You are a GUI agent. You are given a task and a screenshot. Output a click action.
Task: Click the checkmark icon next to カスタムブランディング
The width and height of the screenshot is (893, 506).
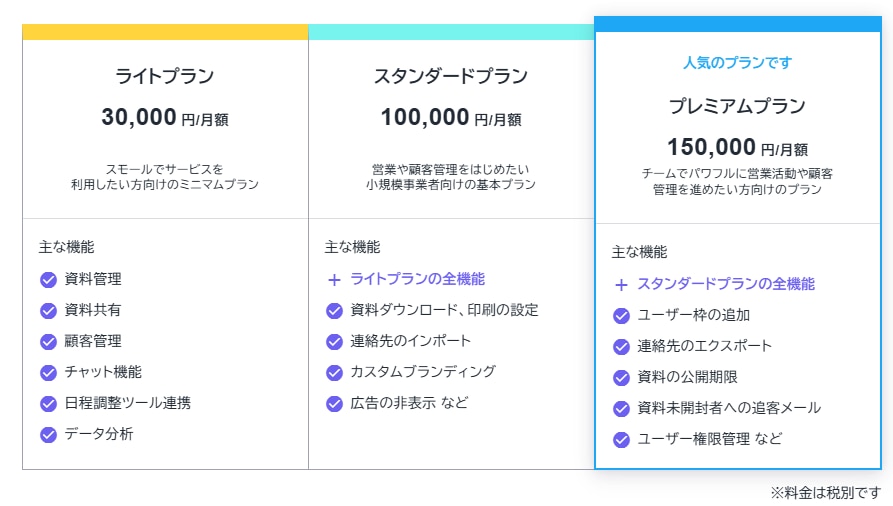point(334,372)
